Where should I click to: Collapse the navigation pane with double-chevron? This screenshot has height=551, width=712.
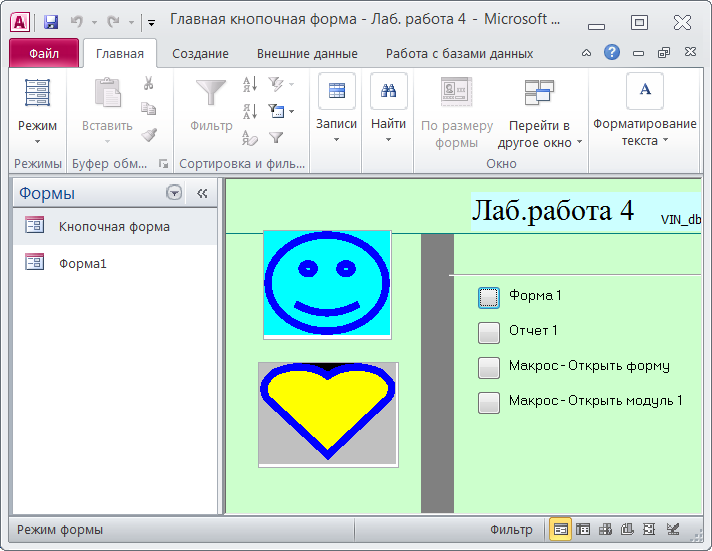[x=202, y=194]
